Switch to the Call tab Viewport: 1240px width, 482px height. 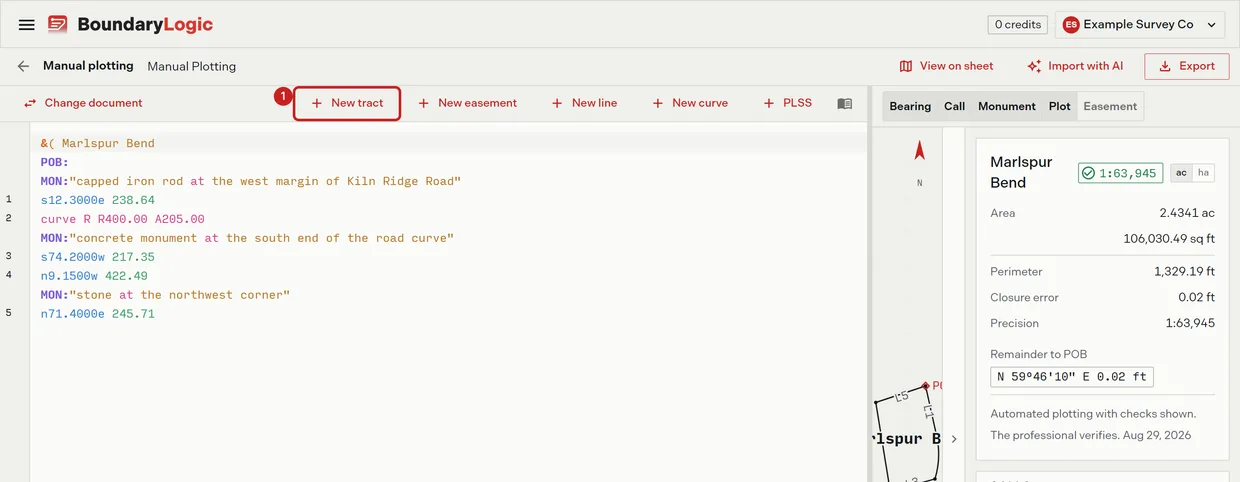tap(955, 106)
